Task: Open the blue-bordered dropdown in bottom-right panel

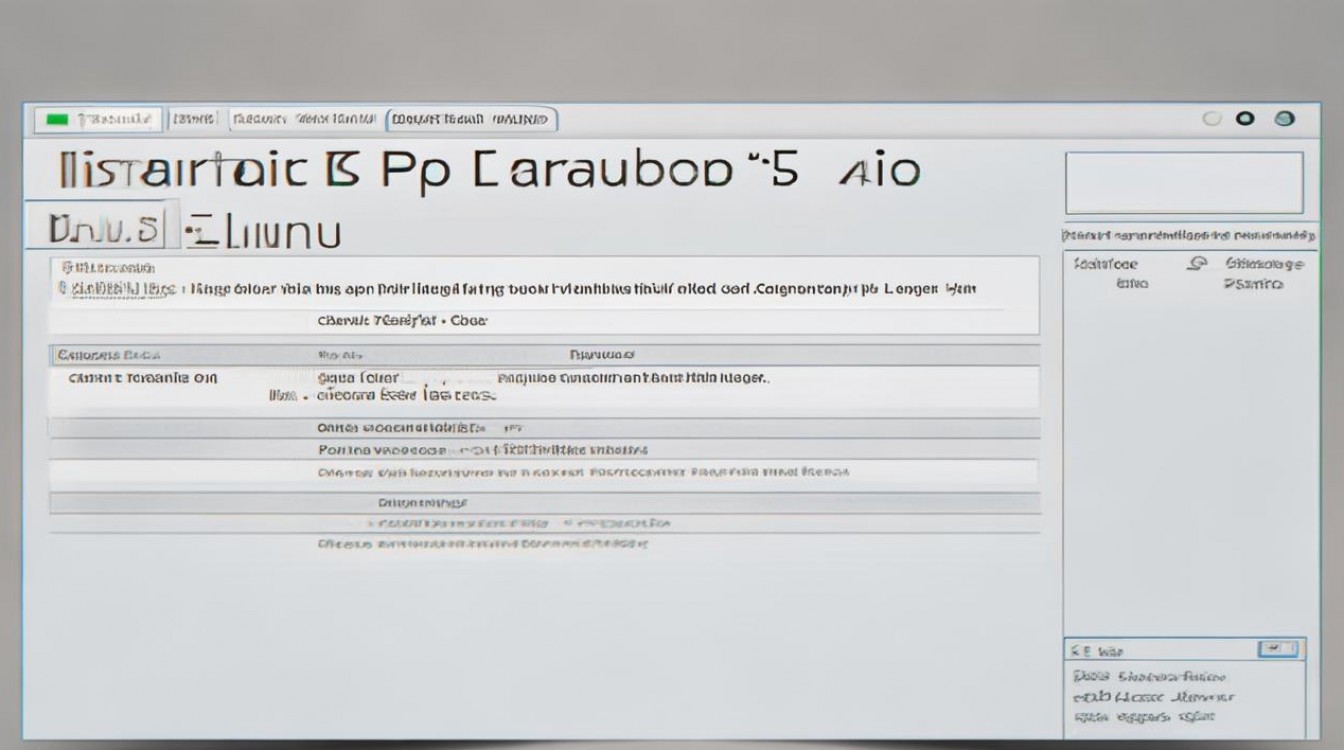Action: pos(1281,649)
